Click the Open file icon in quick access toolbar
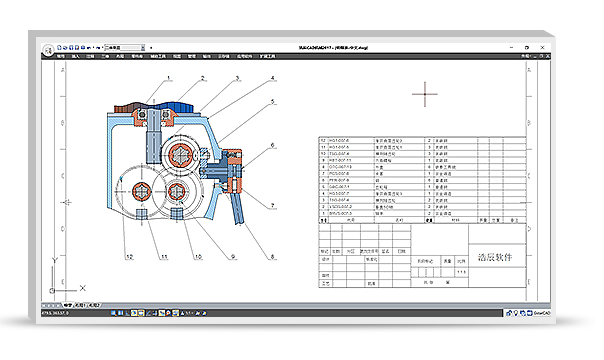Viewport: 604px width, 360px height. [65, 48]
